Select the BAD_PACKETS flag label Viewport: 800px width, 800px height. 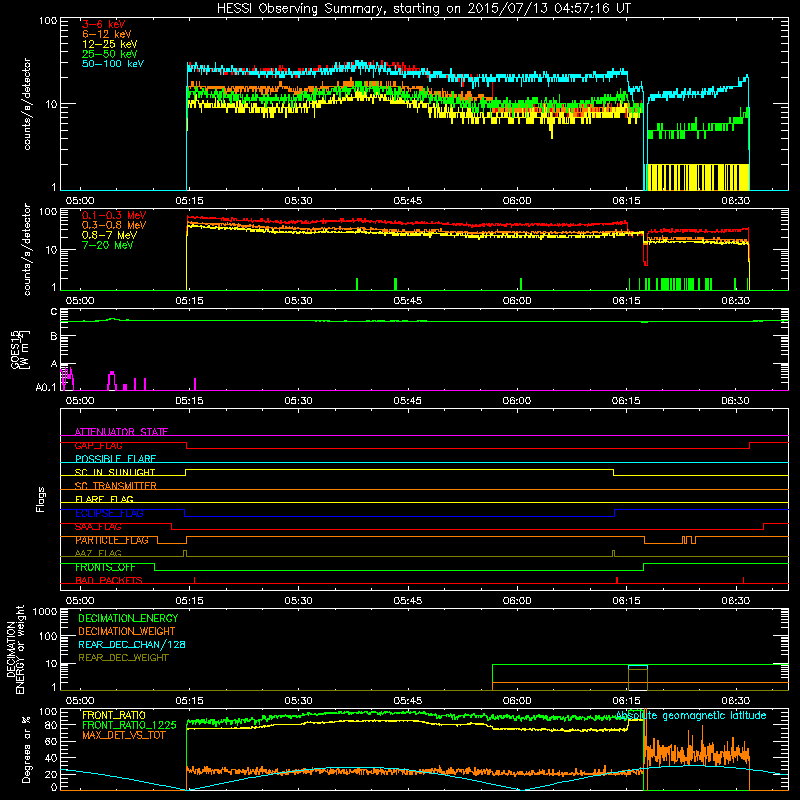tap(109, 580)
